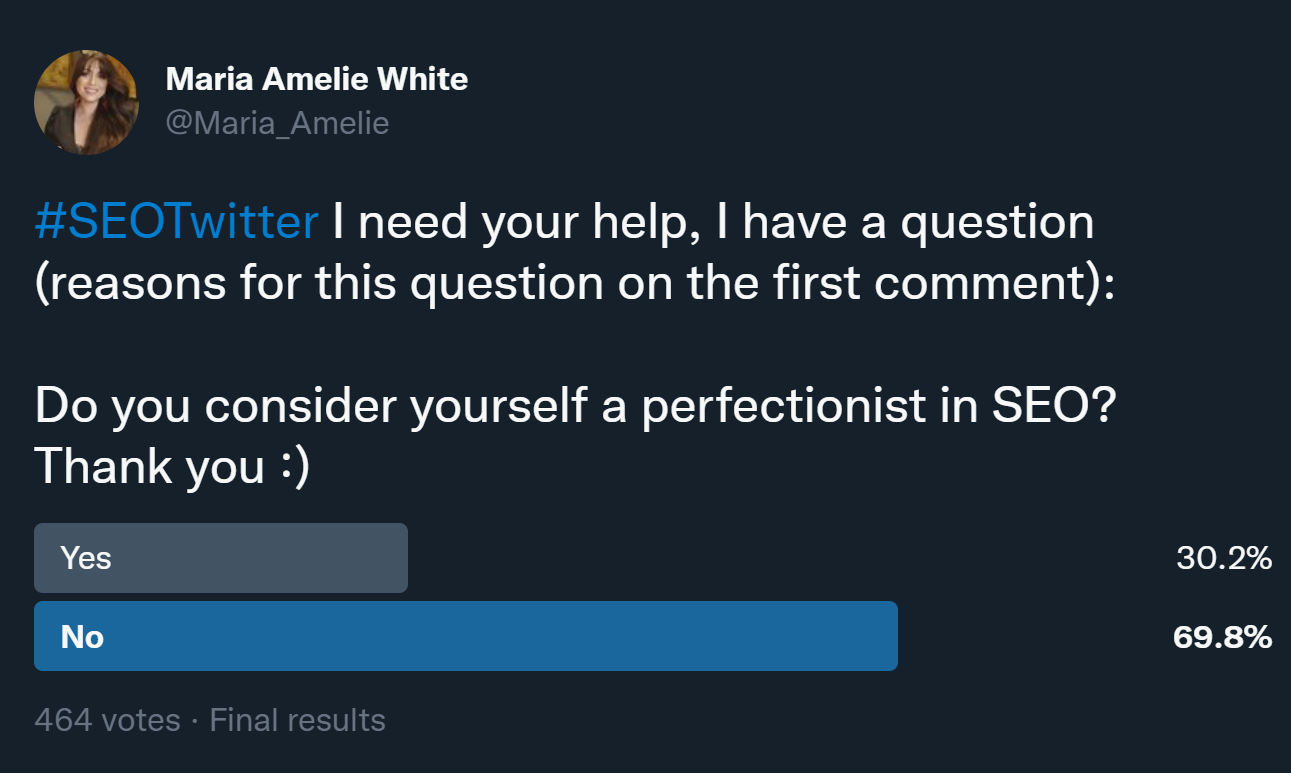Viewport: 1291px width, 773px height.
Task: Click Maria Amelie White's profile photo
Action: coord(86,103)
